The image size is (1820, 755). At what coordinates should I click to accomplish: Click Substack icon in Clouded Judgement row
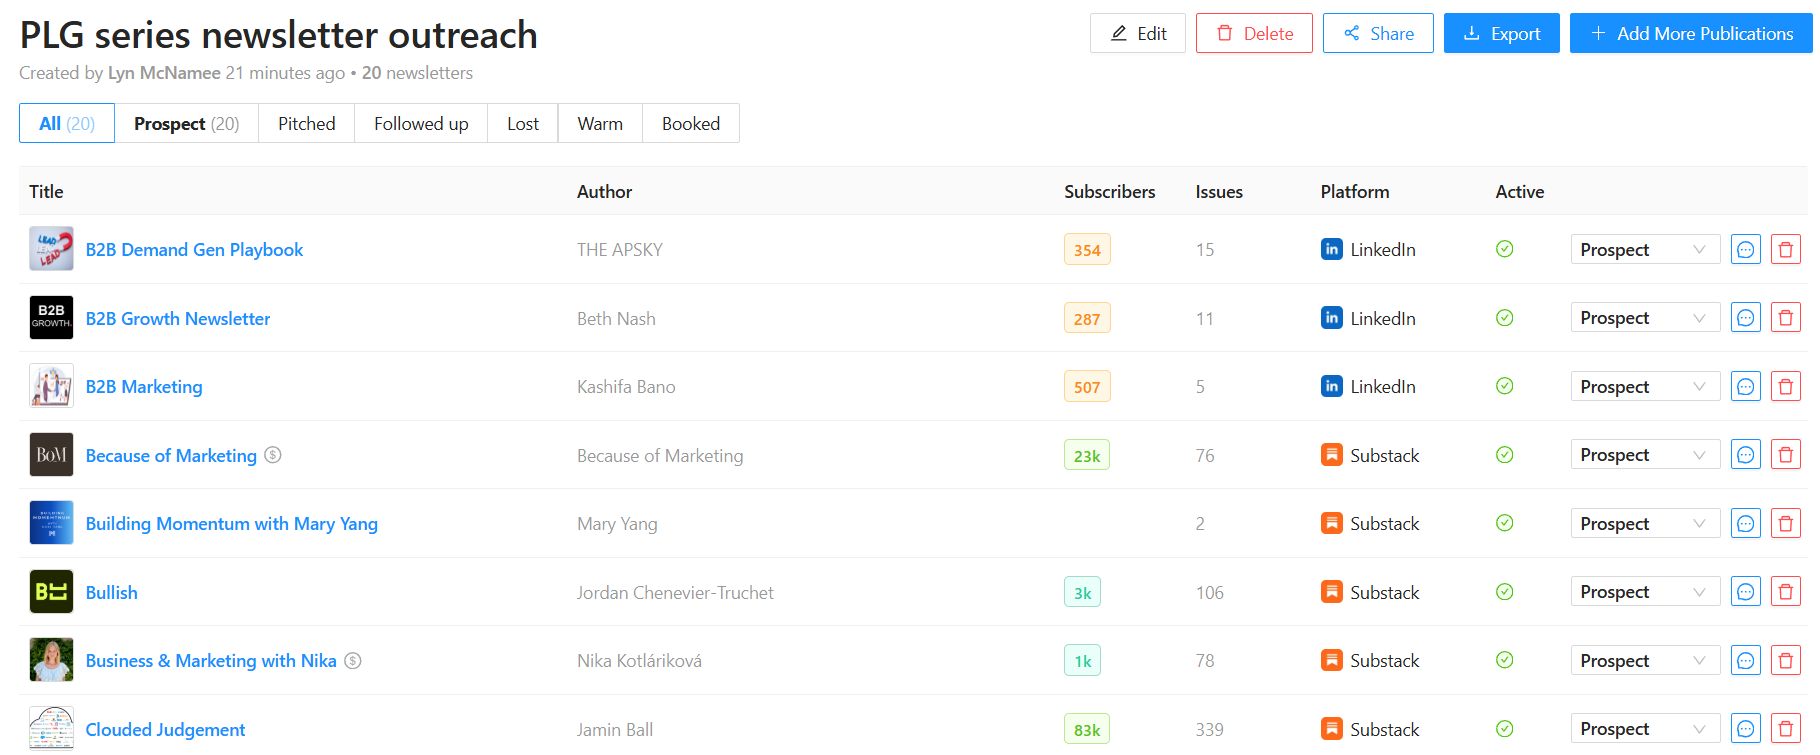[1332, 729]
